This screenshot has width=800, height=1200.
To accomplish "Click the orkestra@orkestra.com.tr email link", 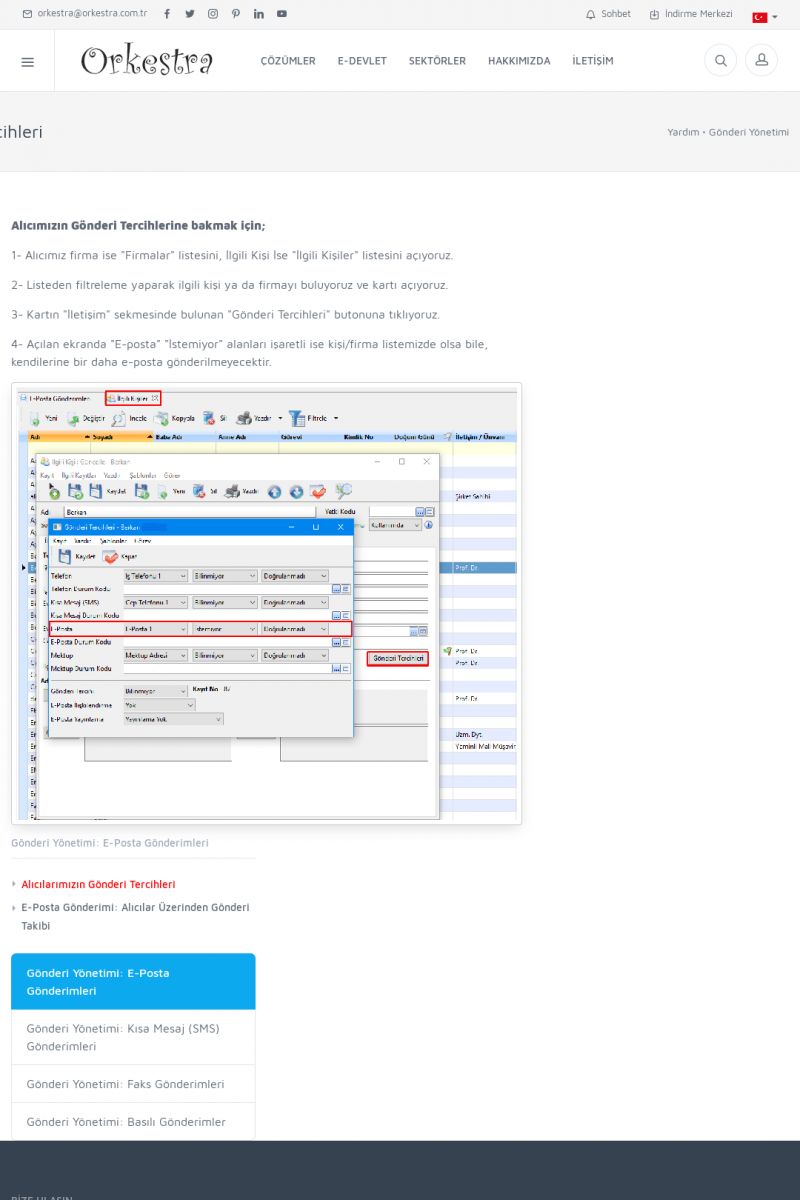I will [x=85, y=14].
